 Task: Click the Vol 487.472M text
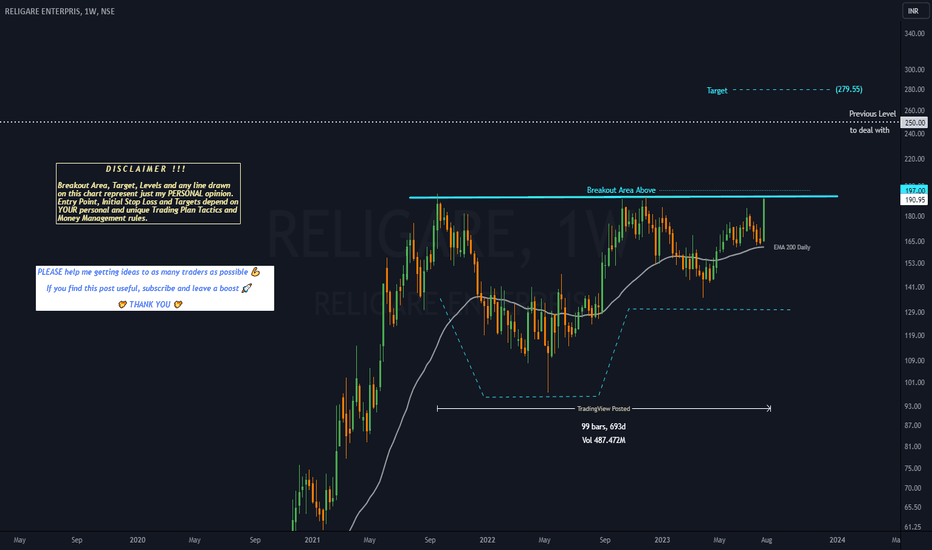[x=603, y=440]
